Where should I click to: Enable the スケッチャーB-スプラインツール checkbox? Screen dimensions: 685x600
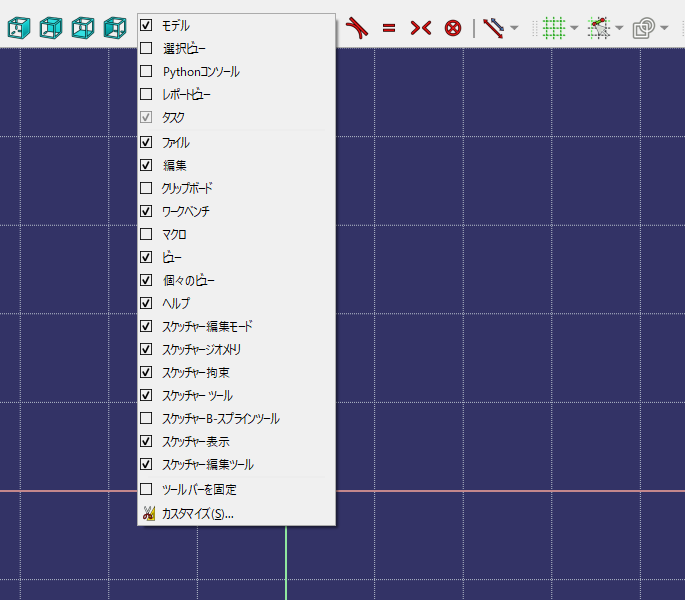click(146, 418)
